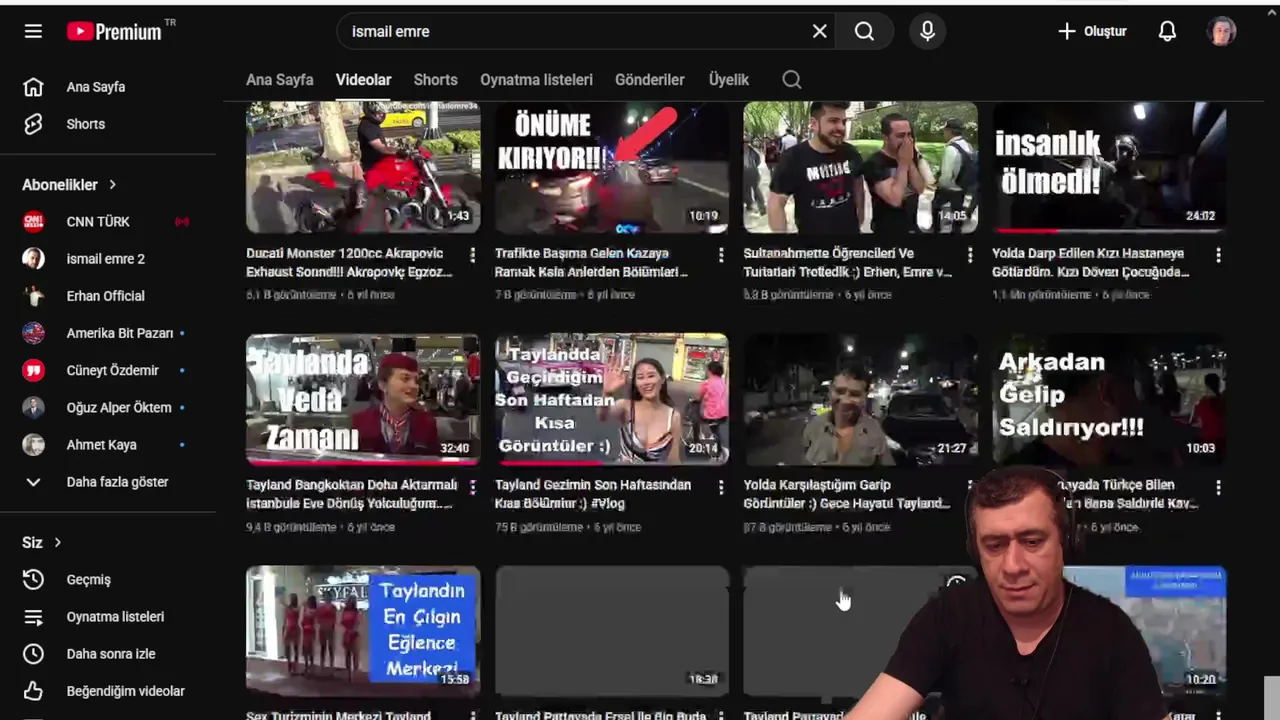Expand Abonelikler section
Viewport: 1280px width, 720px height.
(70, 184)
